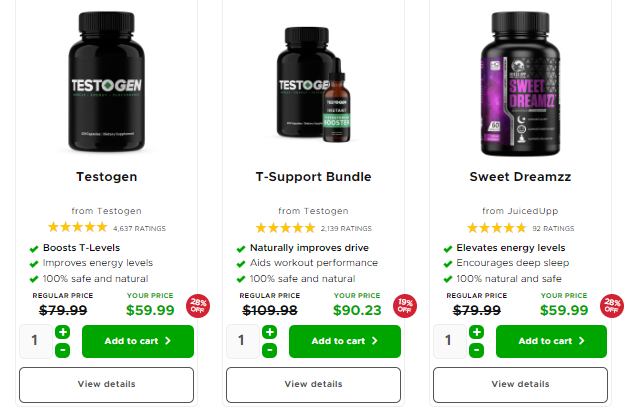Open the Sweet Dreamzz bottle image

click(x=520, y=83)
